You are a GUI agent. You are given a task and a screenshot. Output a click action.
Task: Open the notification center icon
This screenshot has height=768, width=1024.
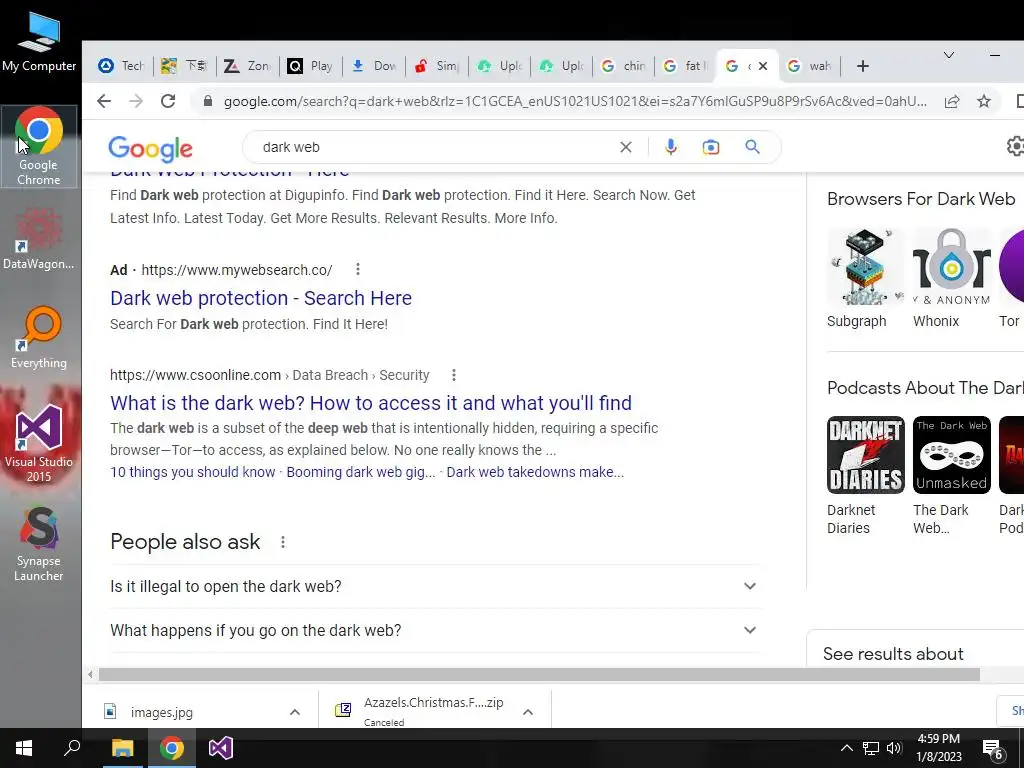coord(993,749)
